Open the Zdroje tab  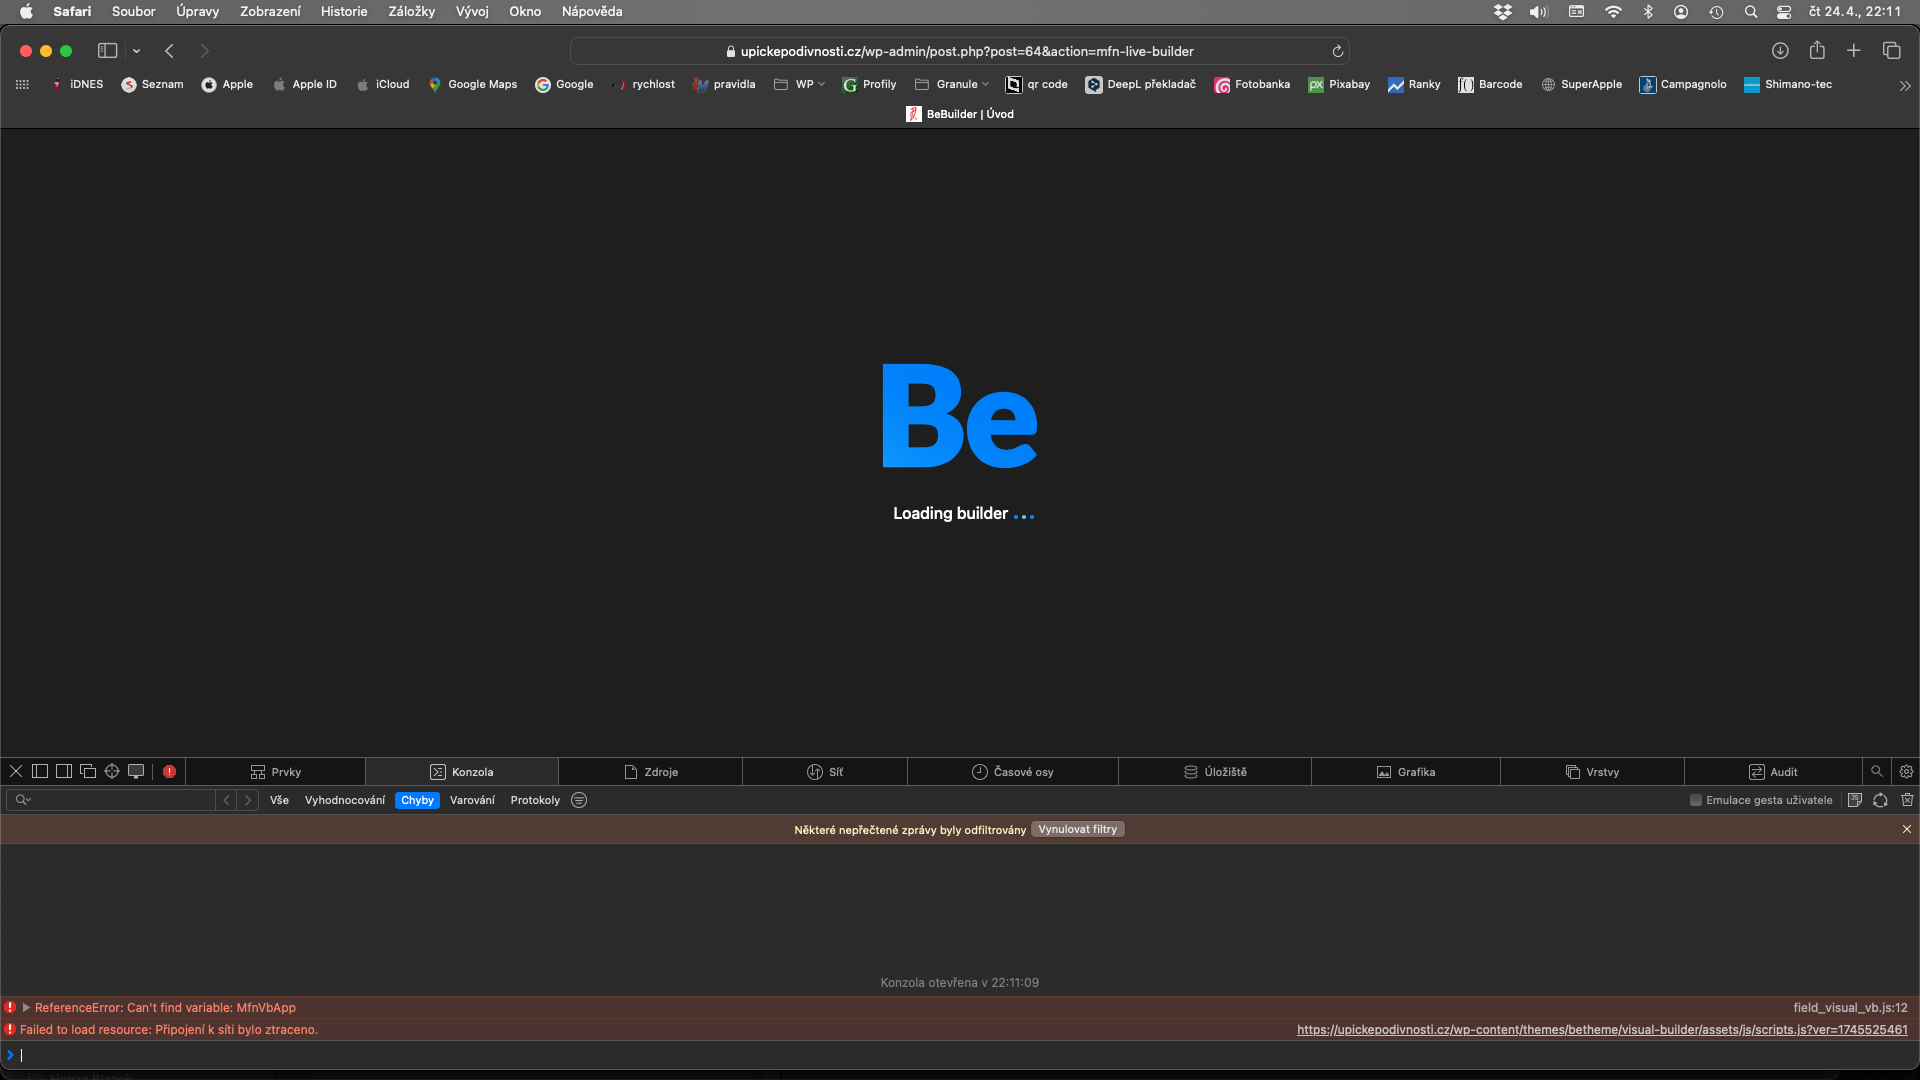pyautogui.click(x=651, y=772)
